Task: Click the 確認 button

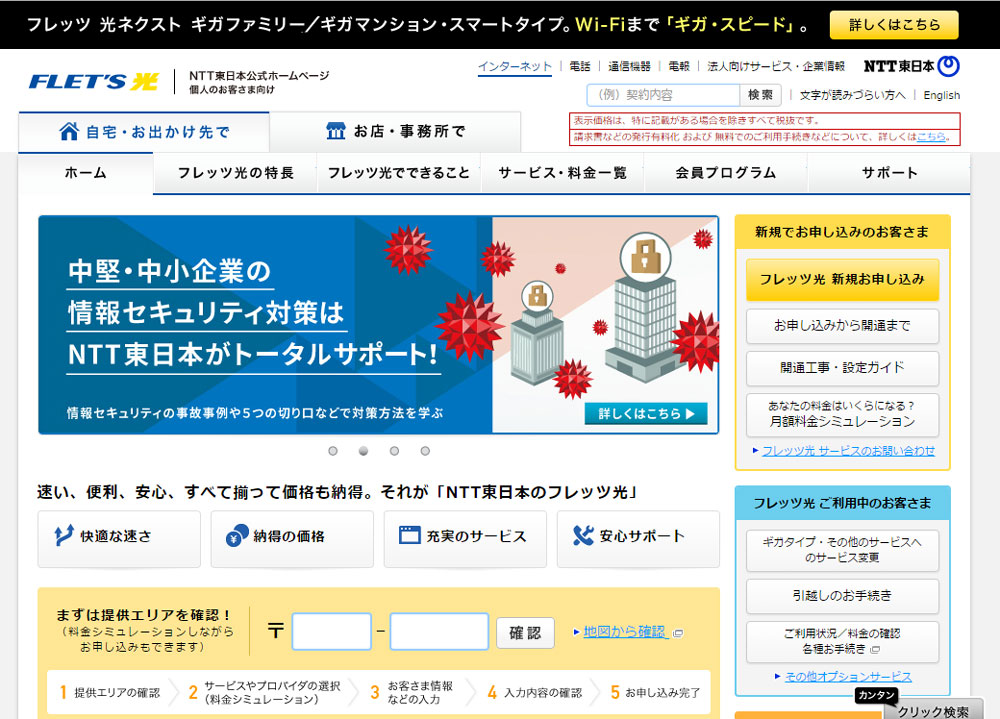Action: pyautogui.click(x=525, y=633)
